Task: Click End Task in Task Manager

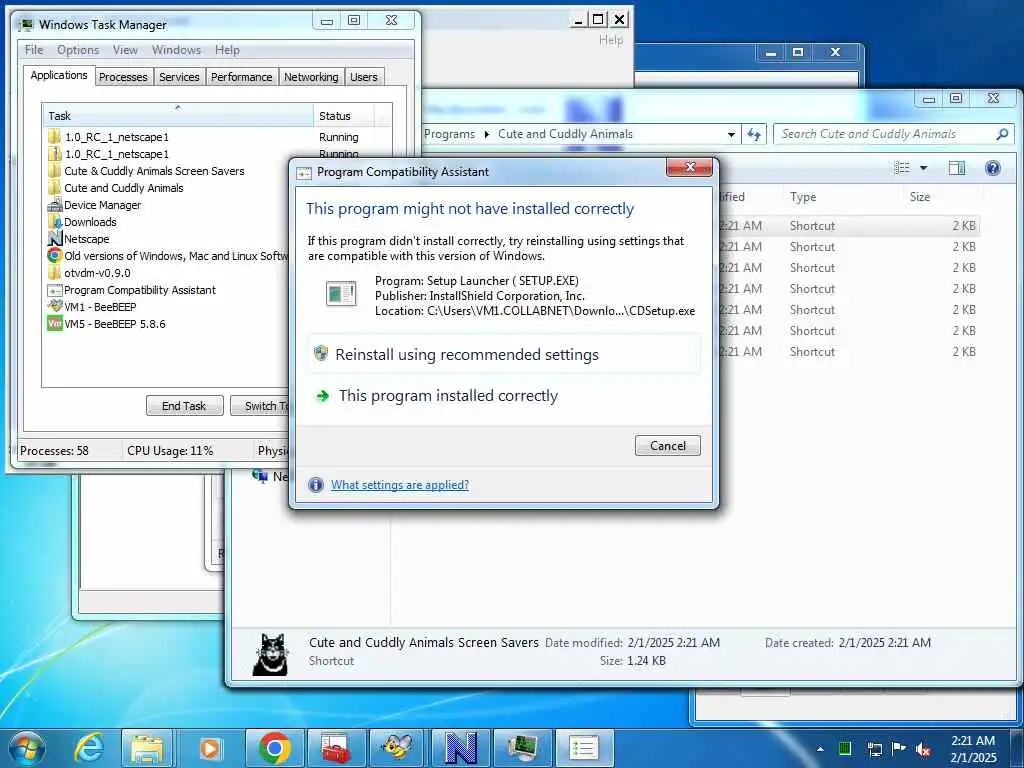Action: coord(184,406)
